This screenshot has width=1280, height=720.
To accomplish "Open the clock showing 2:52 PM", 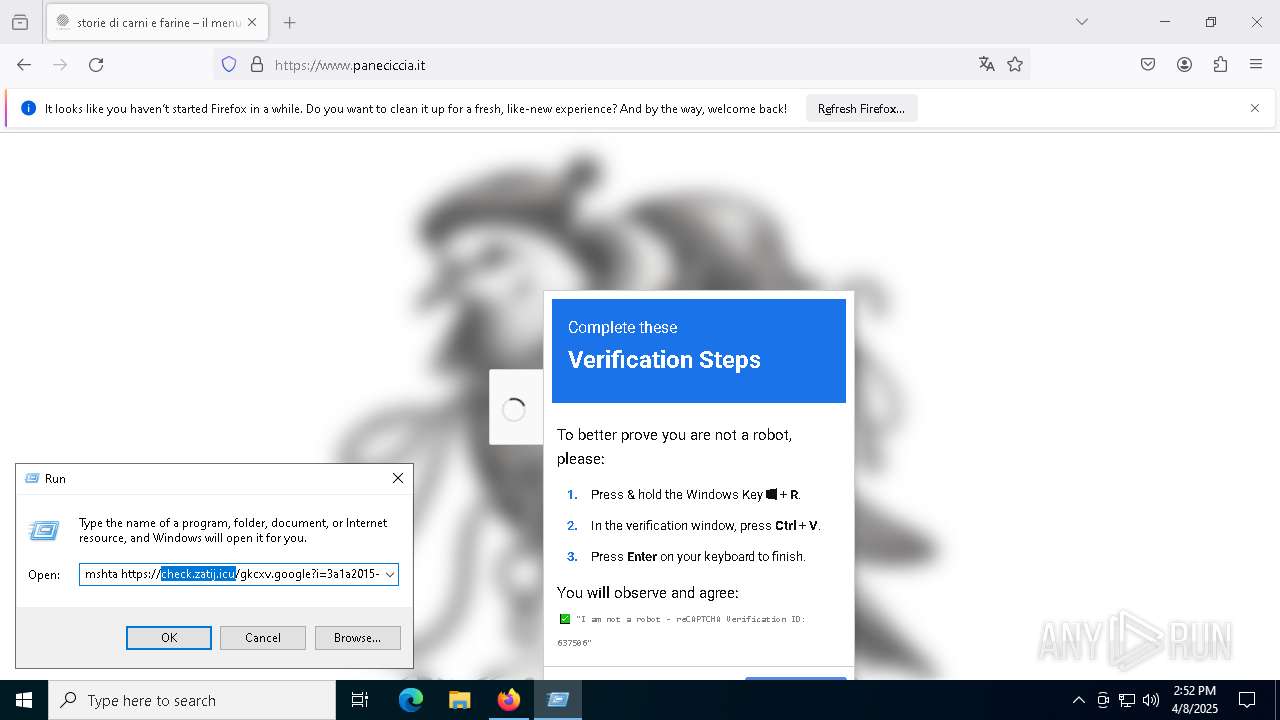I will point(1195,700).
